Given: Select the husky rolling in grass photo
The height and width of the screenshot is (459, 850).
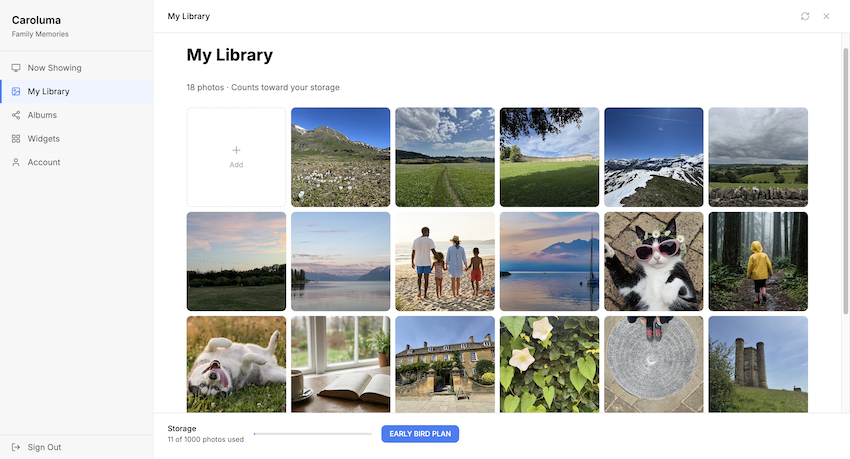Looking at the screenshot, I should click(236, 364).
